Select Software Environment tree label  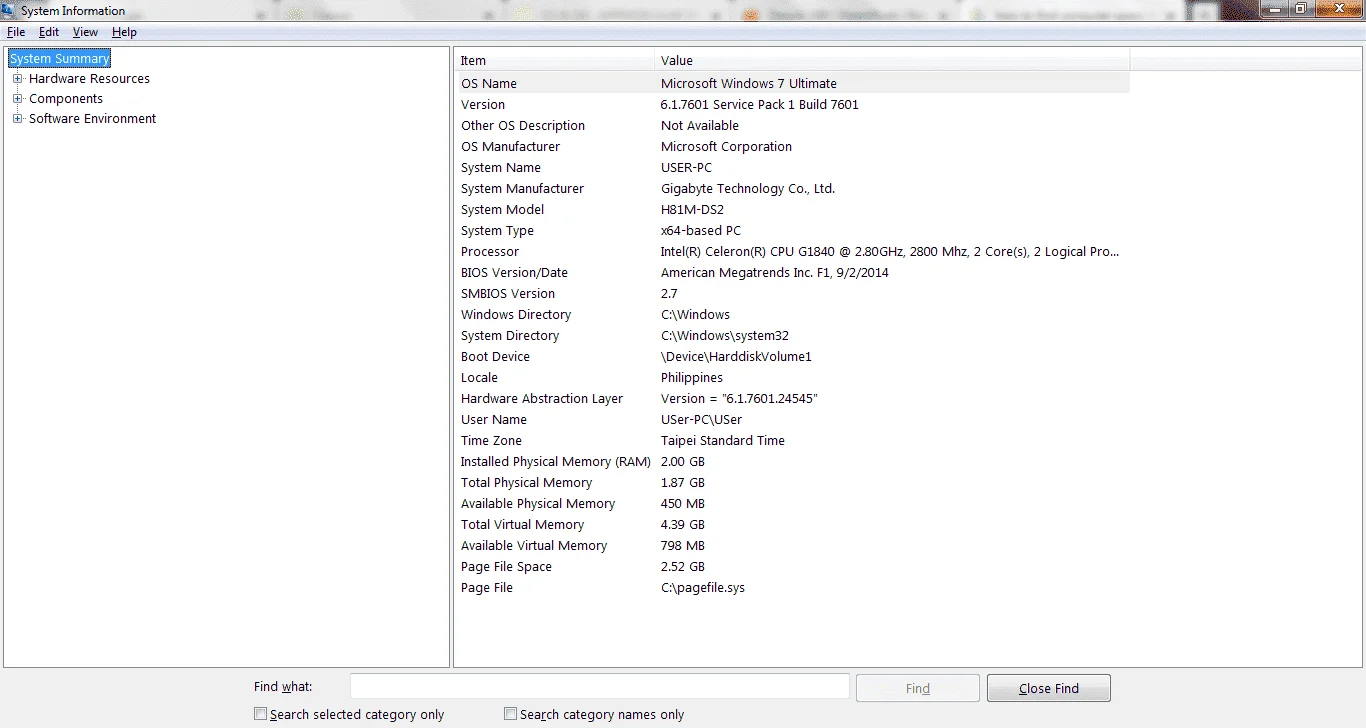(92, 119)
